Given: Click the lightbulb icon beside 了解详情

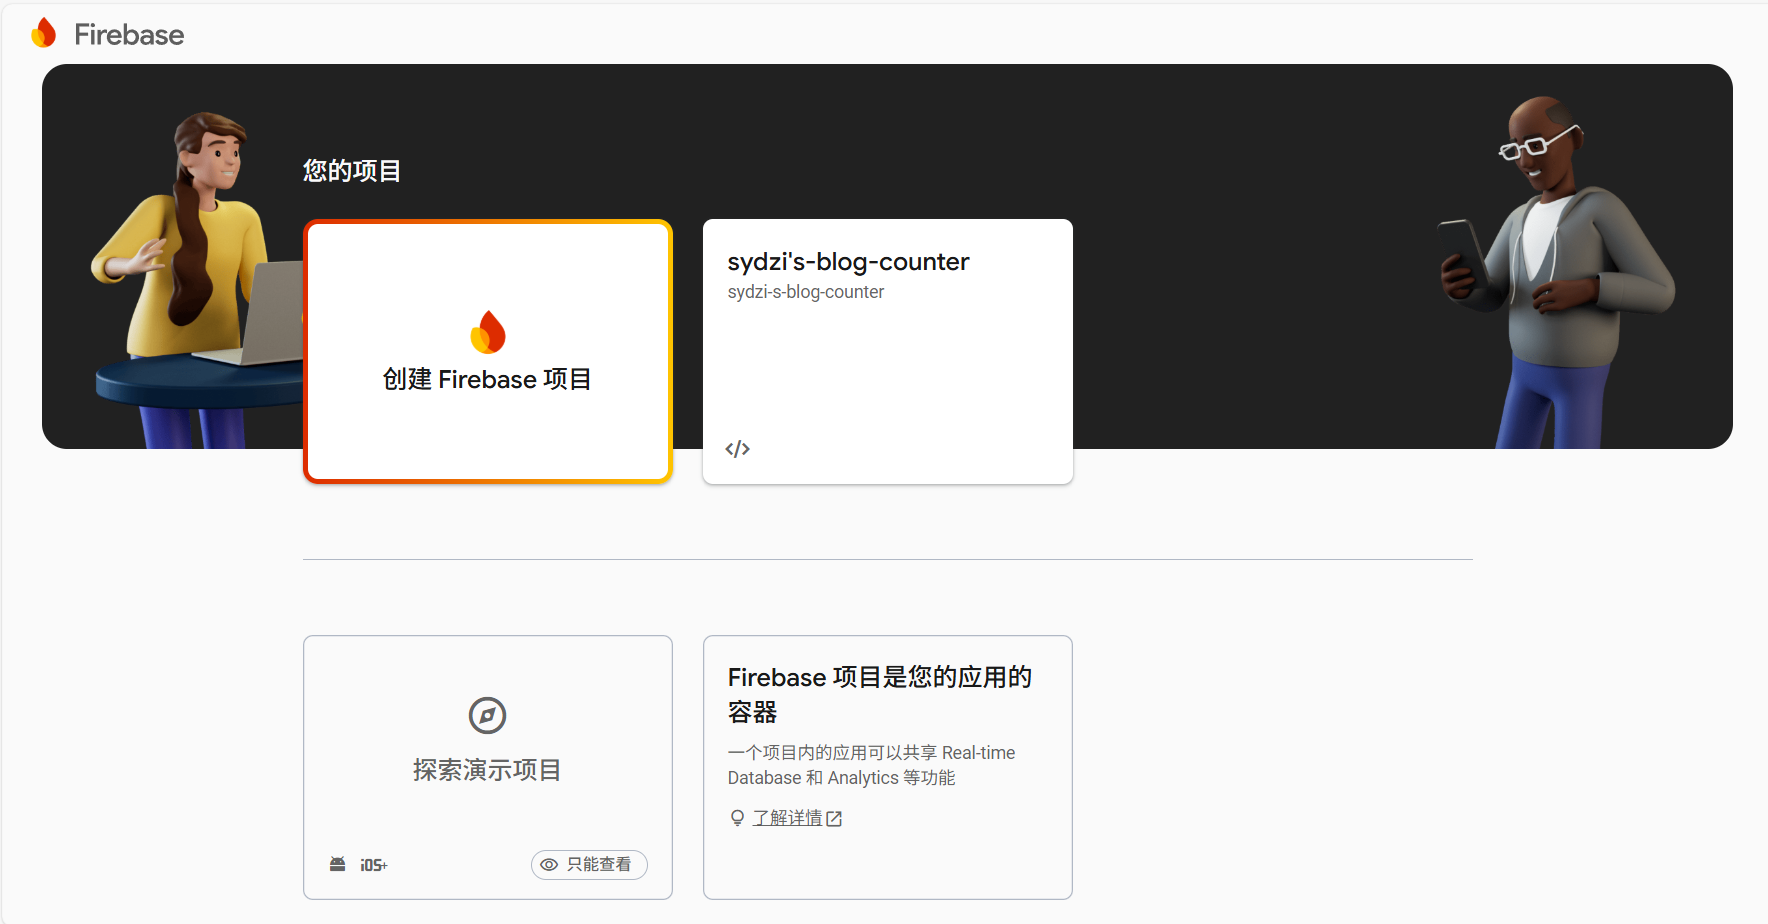Looking at the screenshot, I should (737, 818).
